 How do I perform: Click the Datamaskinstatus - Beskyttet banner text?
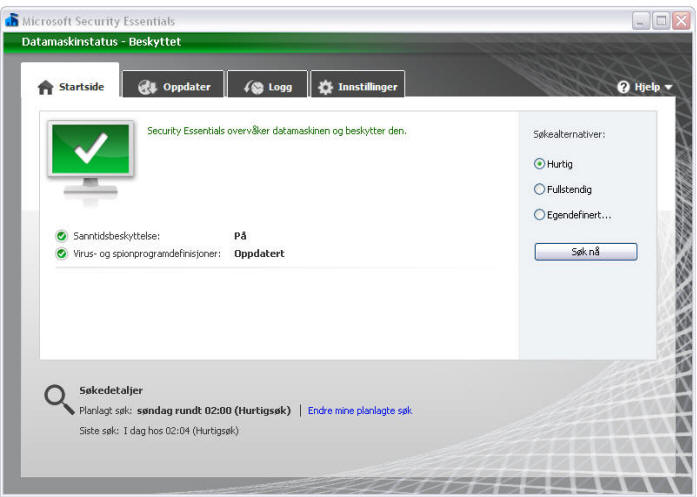tap(101, 42)
